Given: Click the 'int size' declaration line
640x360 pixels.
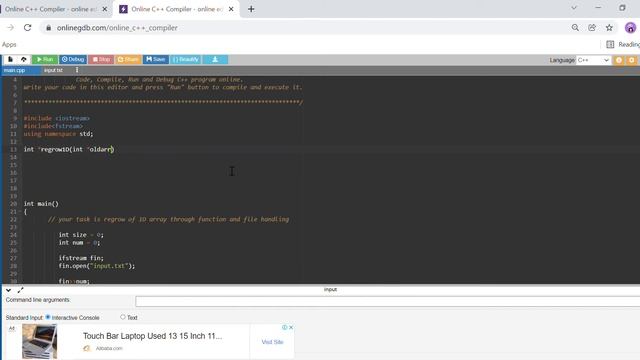Looking at the screenshot, I should 81,235.
